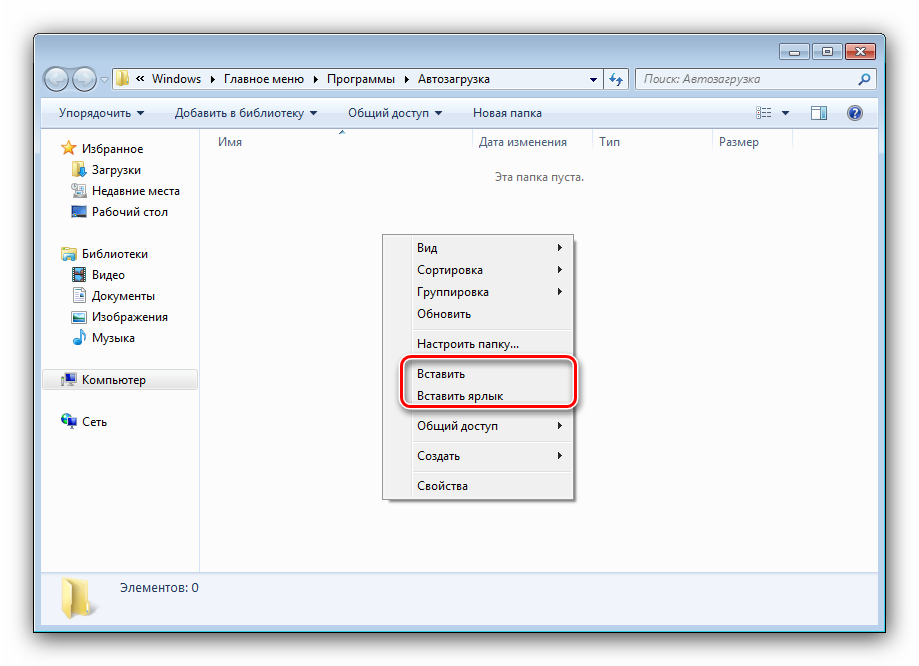919x666 pixels.
Task: Select Вставить ярлык in context menu
Action: (x=460, y=396)
